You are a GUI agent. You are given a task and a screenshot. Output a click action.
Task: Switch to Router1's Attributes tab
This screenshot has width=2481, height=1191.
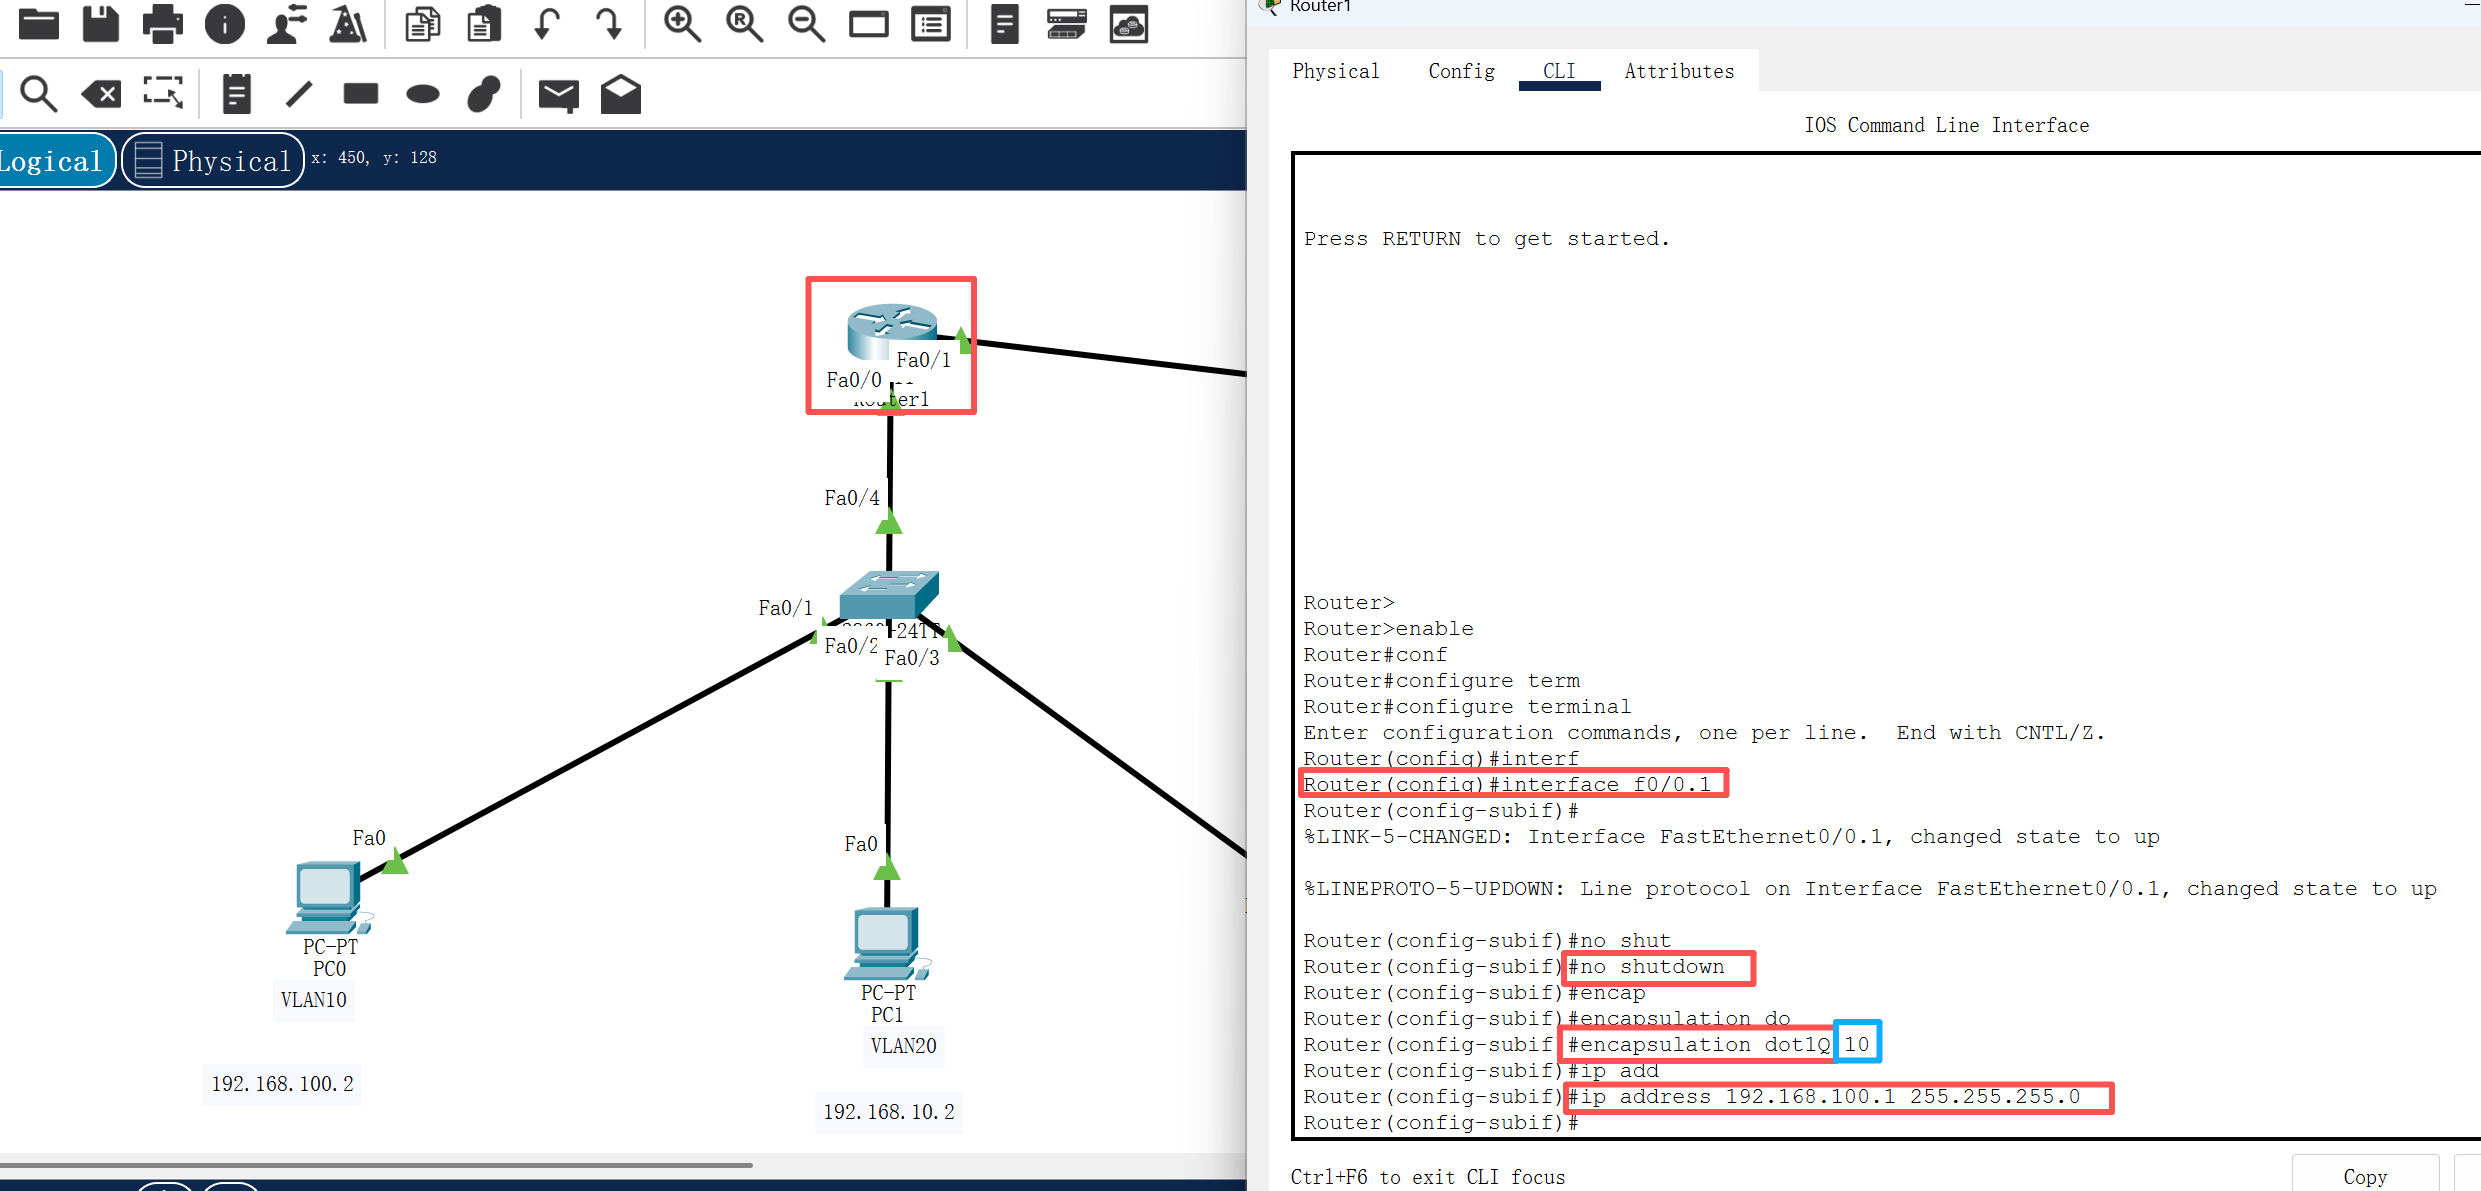point(1678,71)
